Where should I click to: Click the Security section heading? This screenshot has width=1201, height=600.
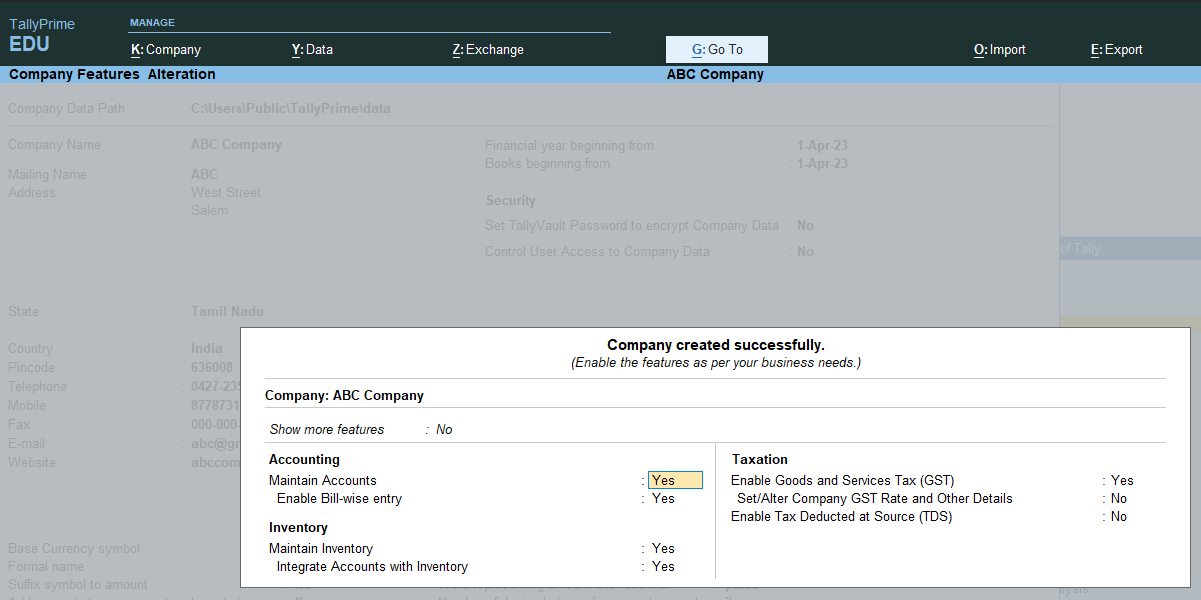click(511, 200)
